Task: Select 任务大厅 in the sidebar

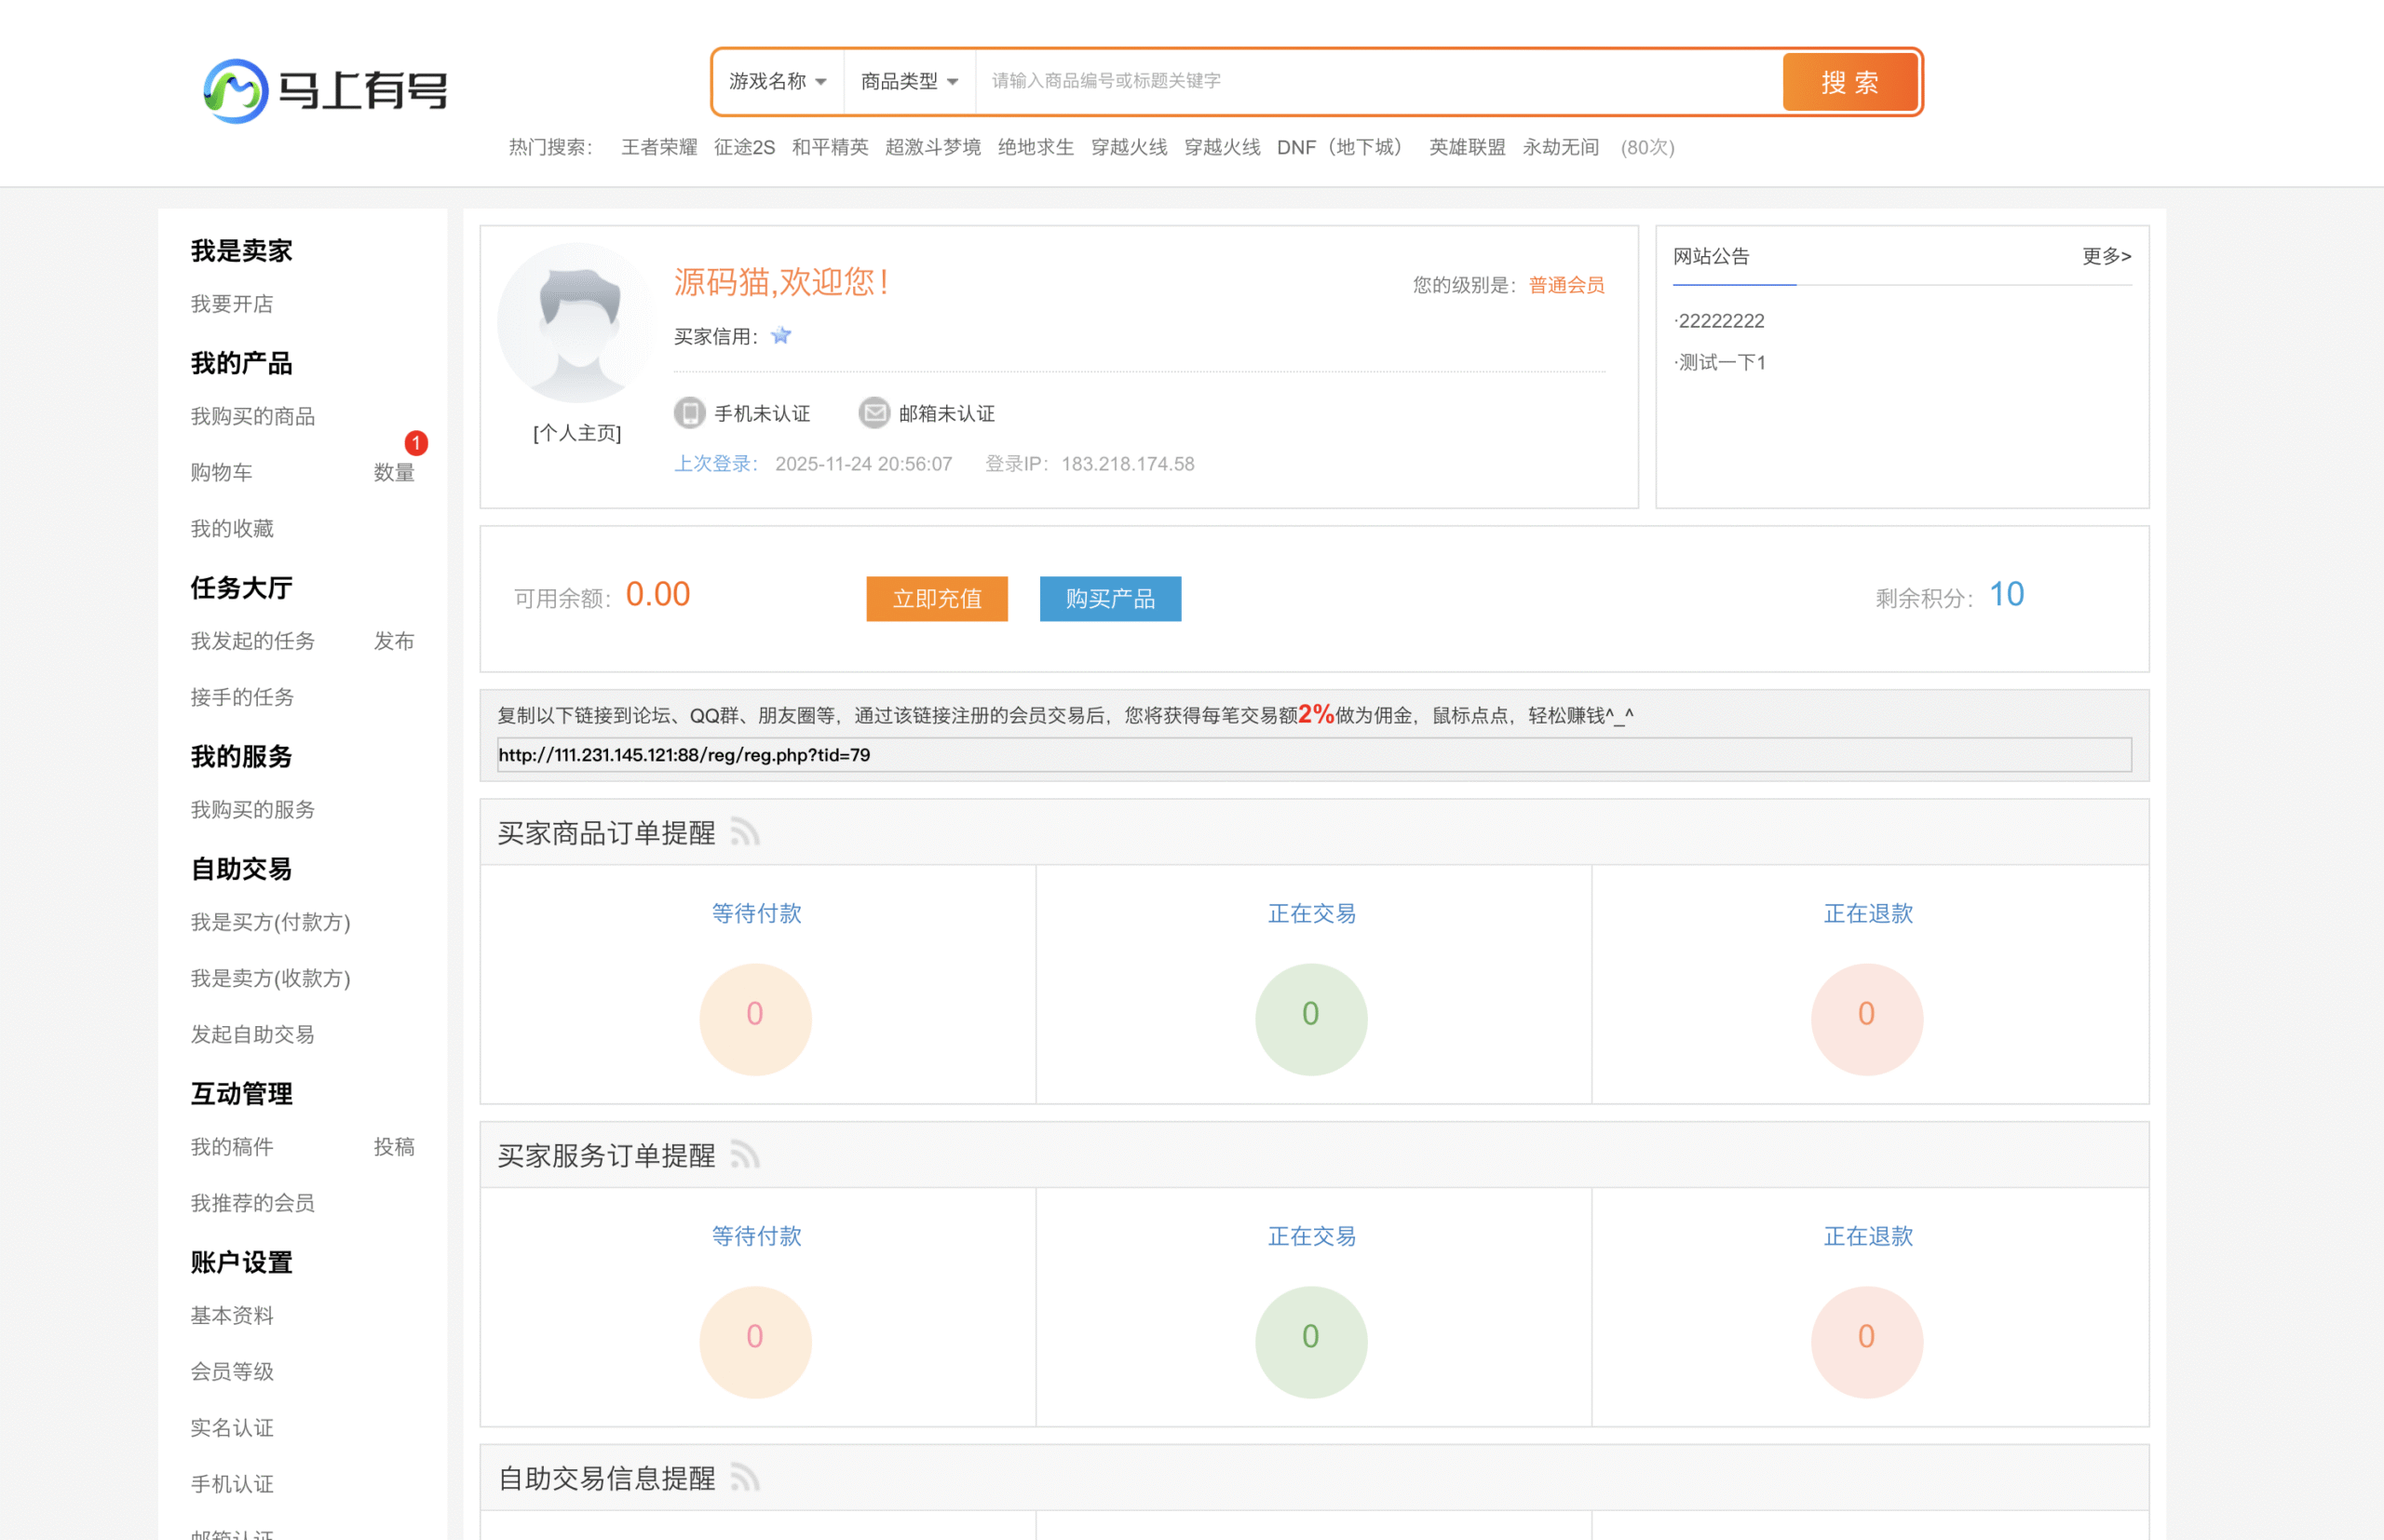Action: [x=240, y=588]
